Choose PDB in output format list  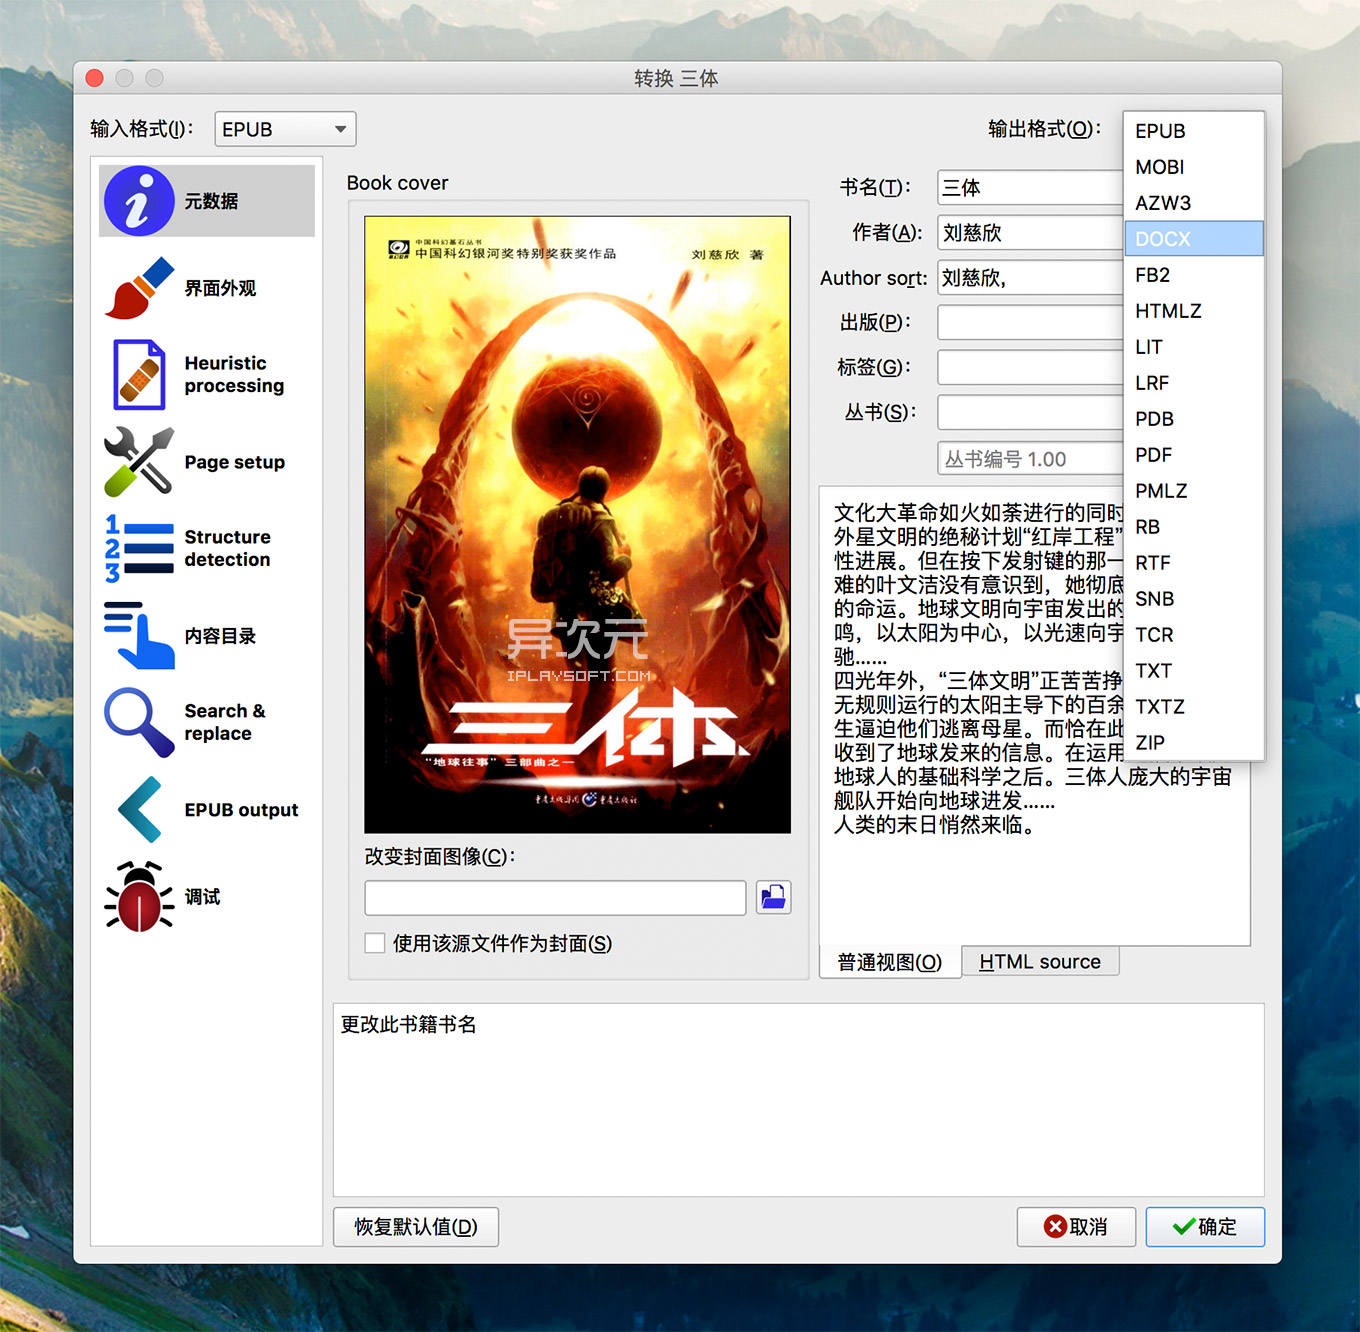[x=1194, y=419]
